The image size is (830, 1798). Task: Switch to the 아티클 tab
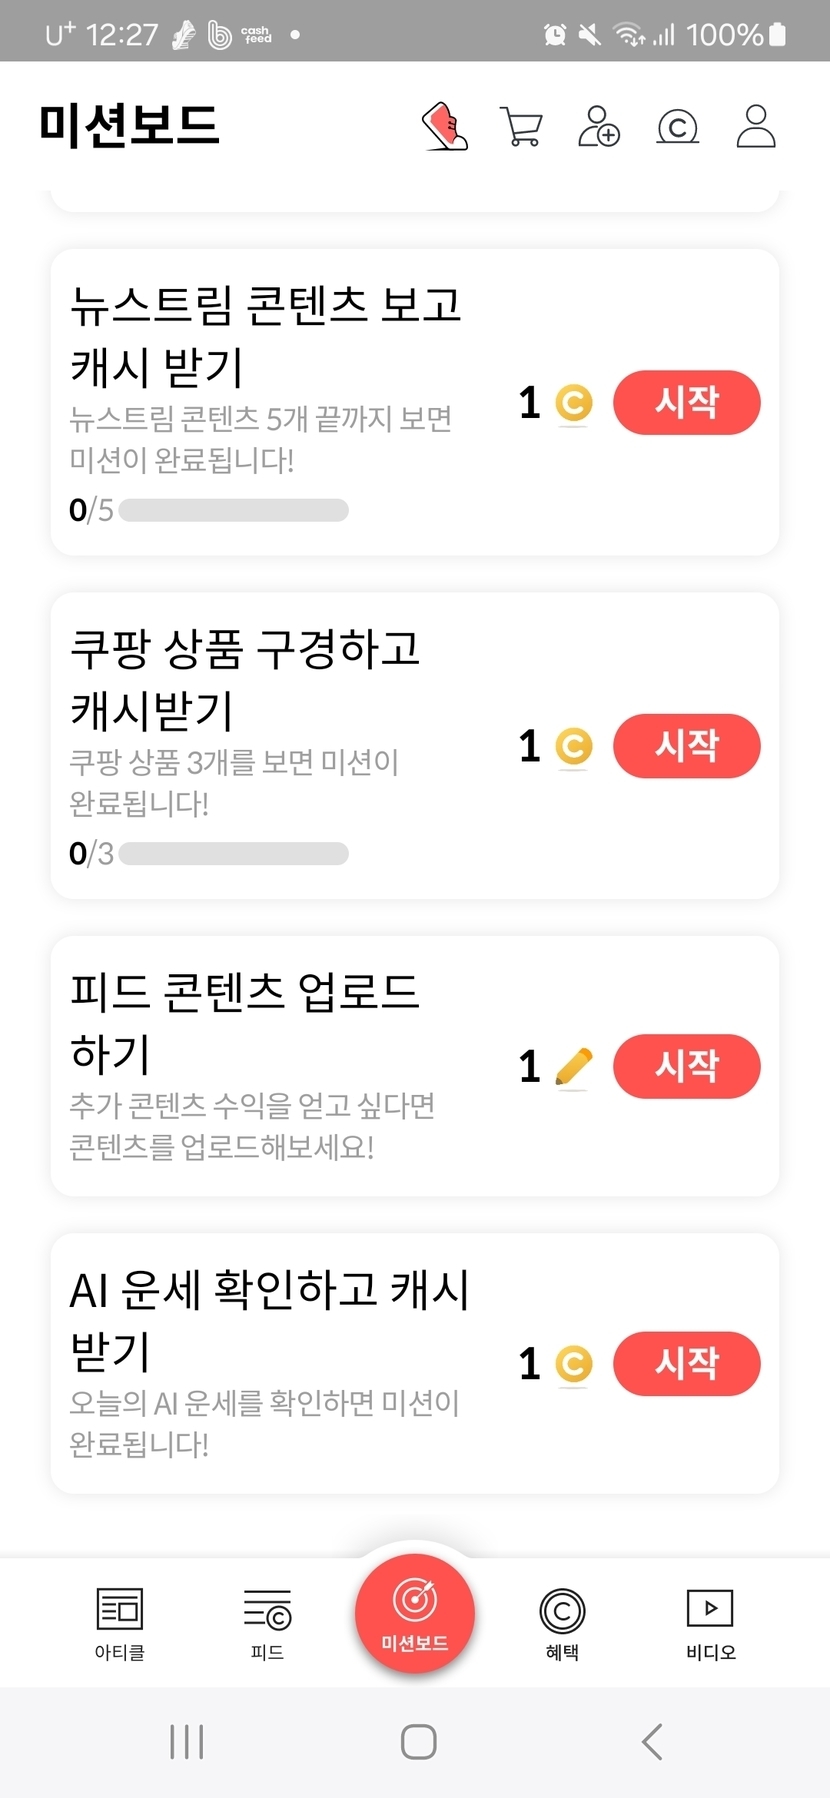(x=120, y=1623)
